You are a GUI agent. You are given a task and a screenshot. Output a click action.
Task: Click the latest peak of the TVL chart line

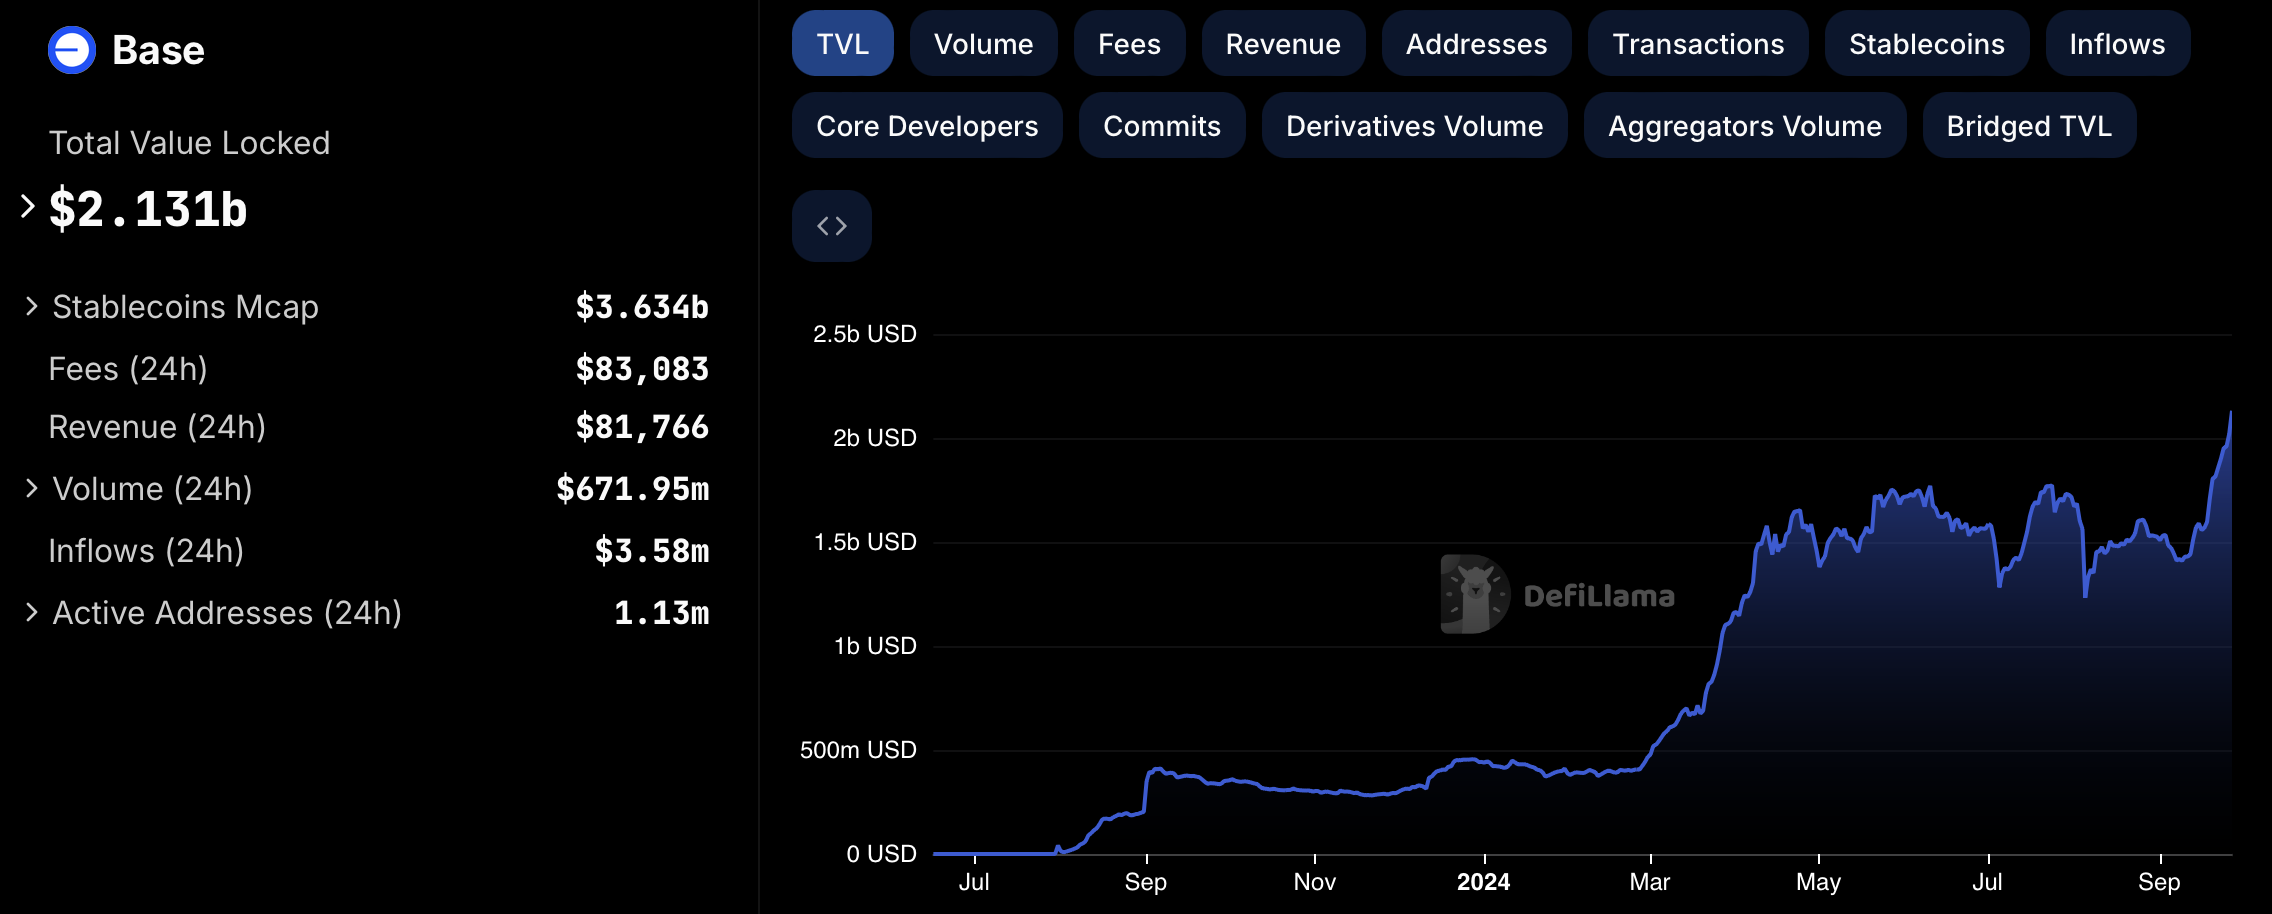[x=2230, y=413]
